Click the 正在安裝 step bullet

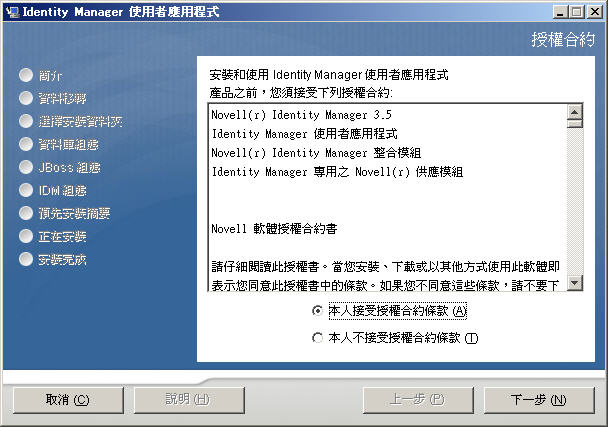point(26,236)
